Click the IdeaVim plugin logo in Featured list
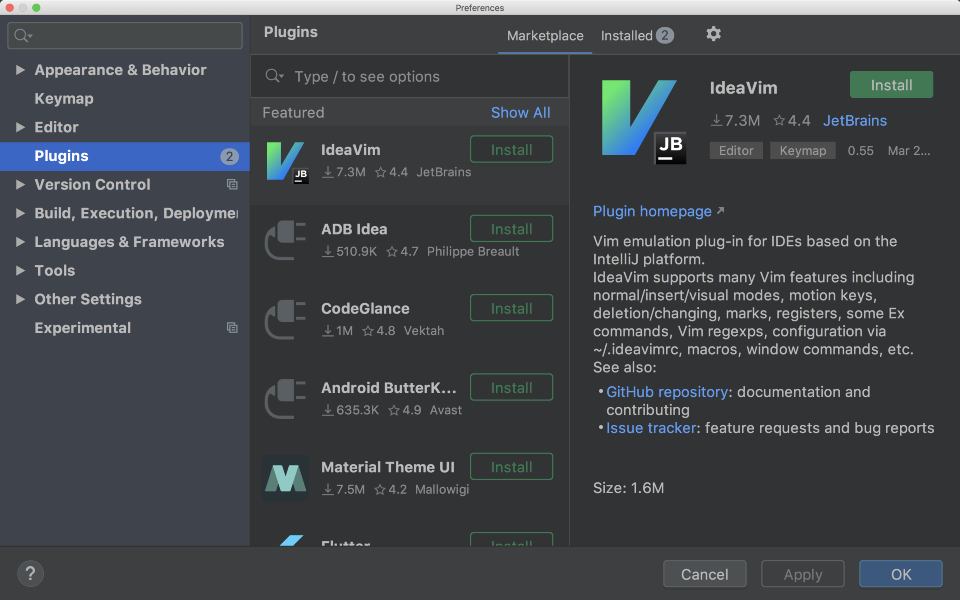The height and width of the screenshot is (600, 960). [285, 158]
